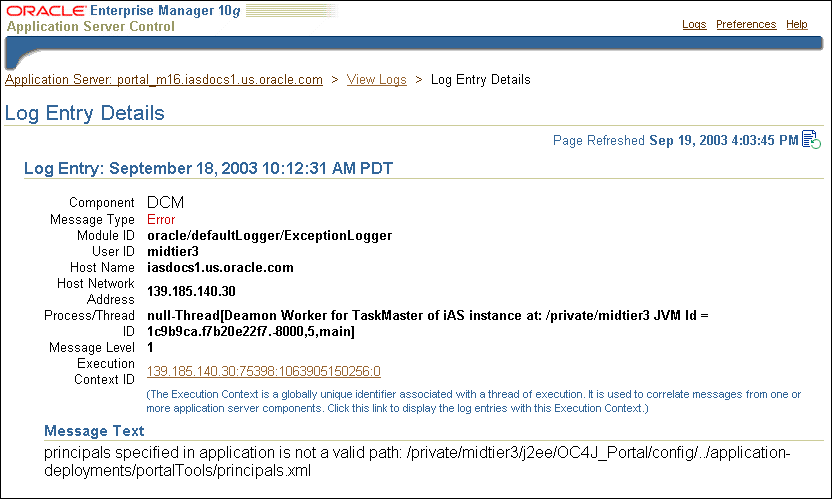This screenshot has width=832, height=499.
Task: Select the Log Entry Details page heading
Action: (85, 113)
